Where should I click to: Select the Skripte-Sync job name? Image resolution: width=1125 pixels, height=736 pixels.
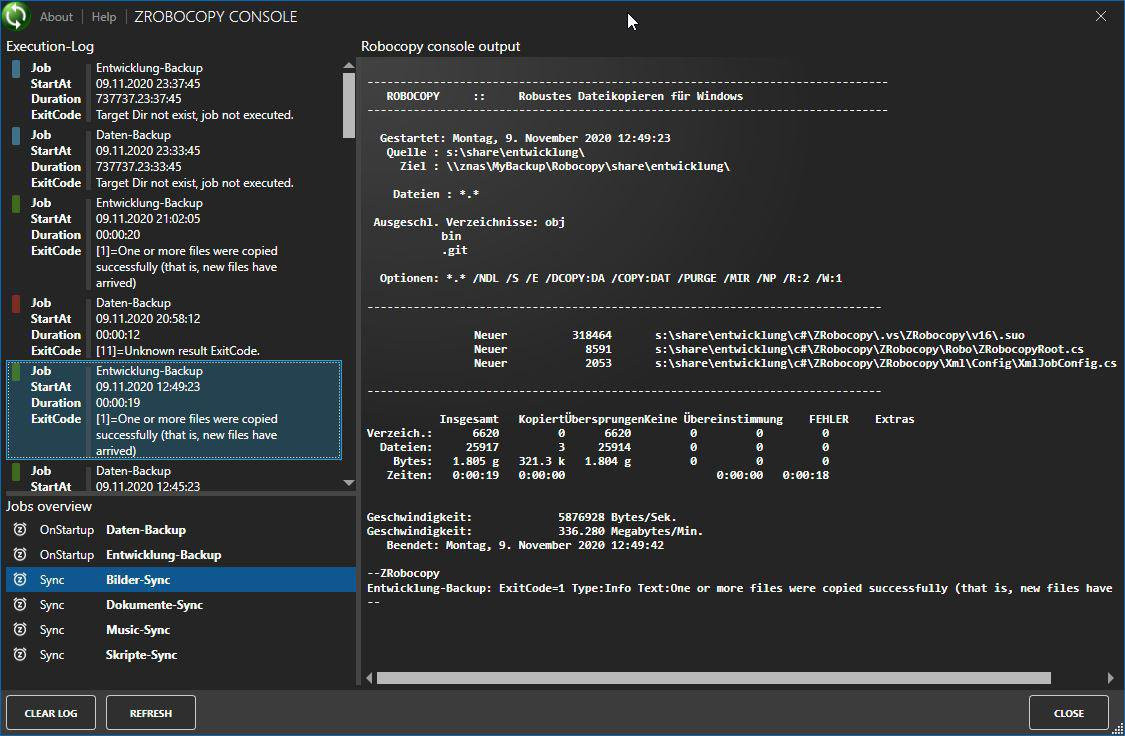tap(141, 655)
